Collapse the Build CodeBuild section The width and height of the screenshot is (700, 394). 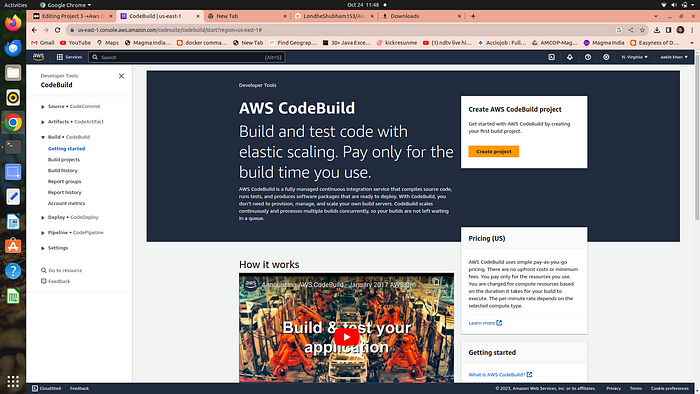click(x=43, y=137)
